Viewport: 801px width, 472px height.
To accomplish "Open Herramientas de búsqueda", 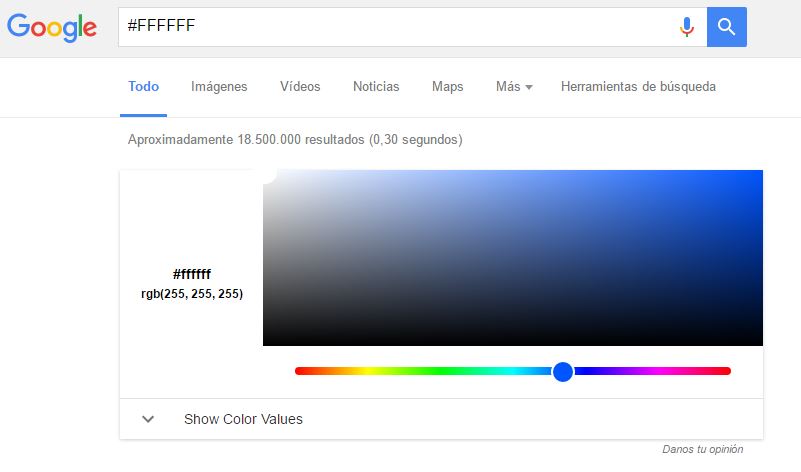I will 638,87.
